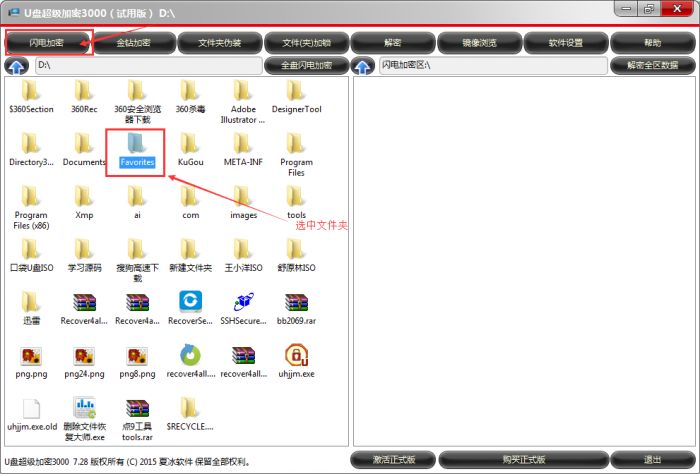The height and width of the screenshot is (474, 700).
Task: Select the png24.png image file
Action: click(x=83, y=356)
